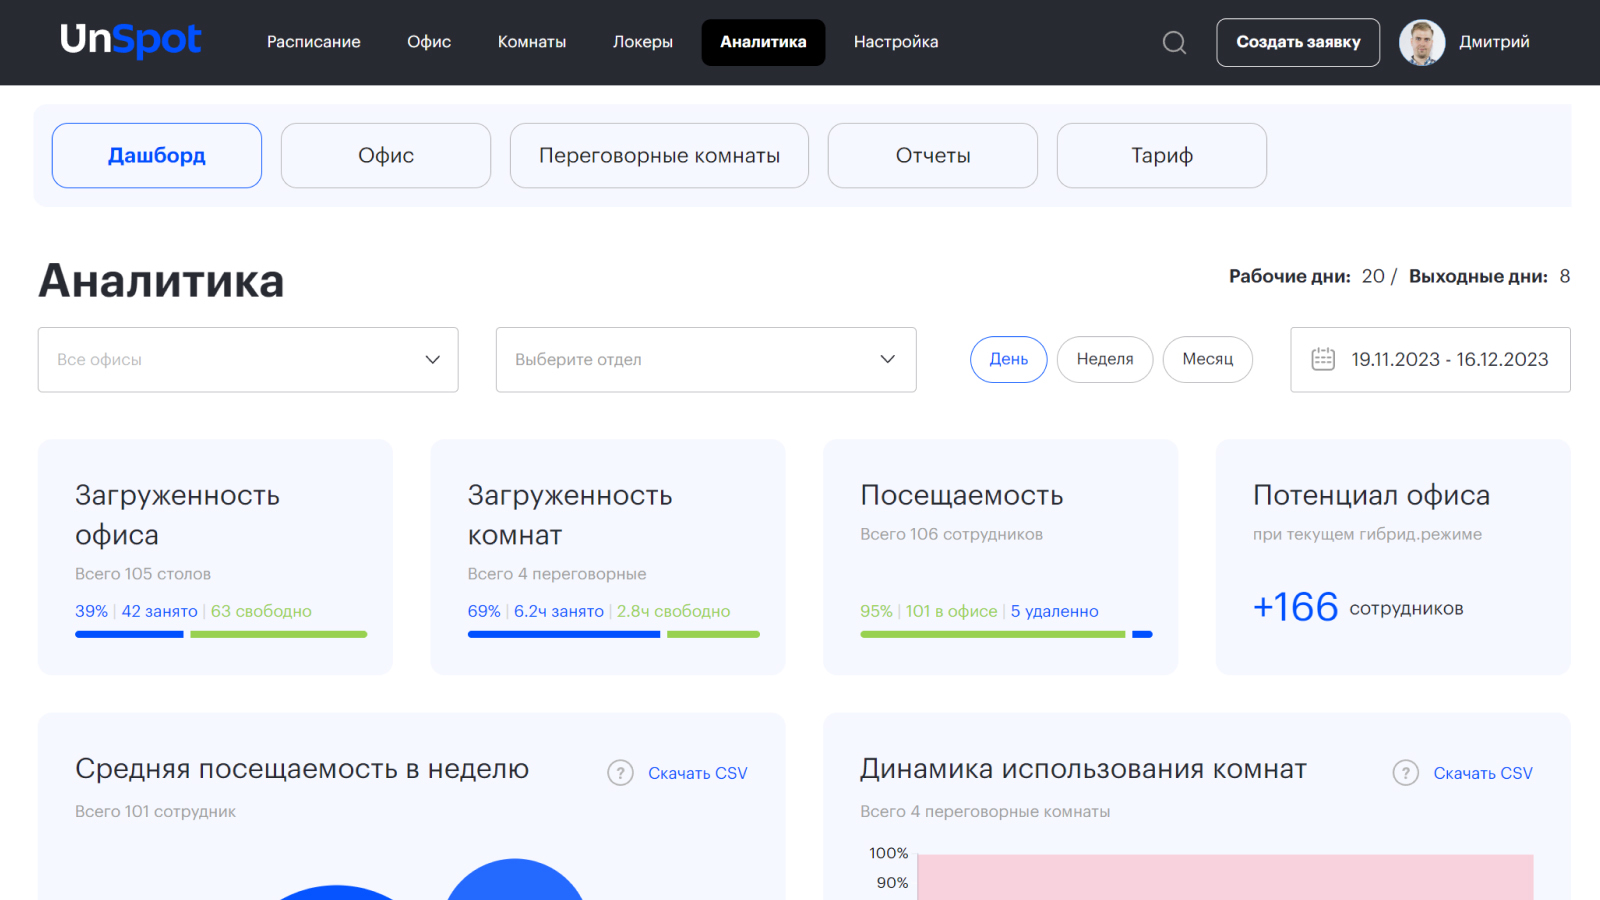Select Аналитика in top navigation

(763, 42)
